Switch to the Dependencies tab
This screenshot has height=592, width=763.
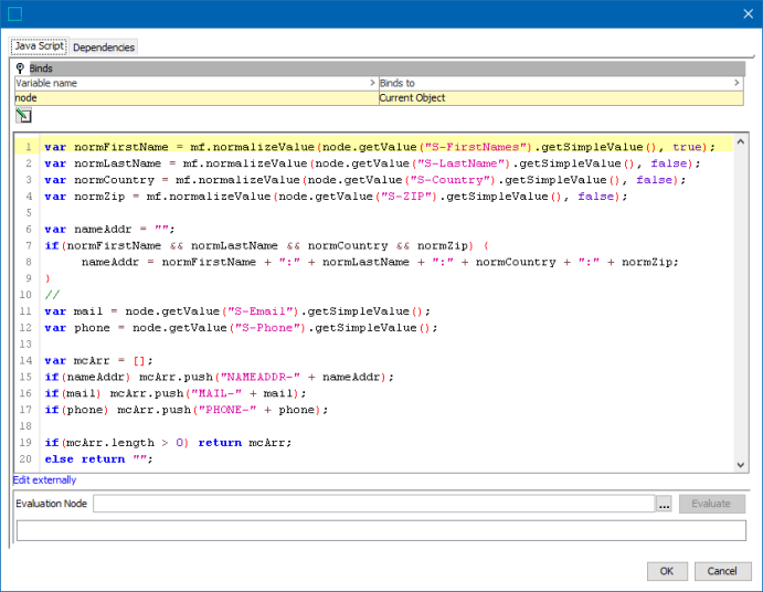(x=103, y=47)
